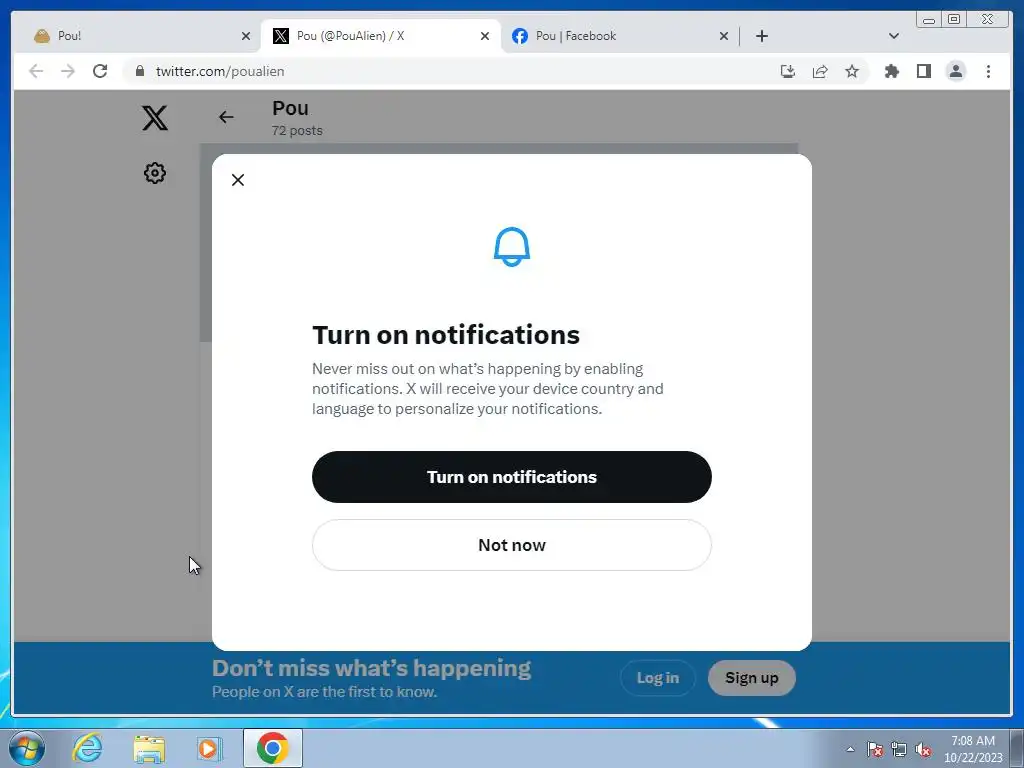Show hidden system tray icons
This screenshot has height=768, width=1024.
tap(850, 749)
